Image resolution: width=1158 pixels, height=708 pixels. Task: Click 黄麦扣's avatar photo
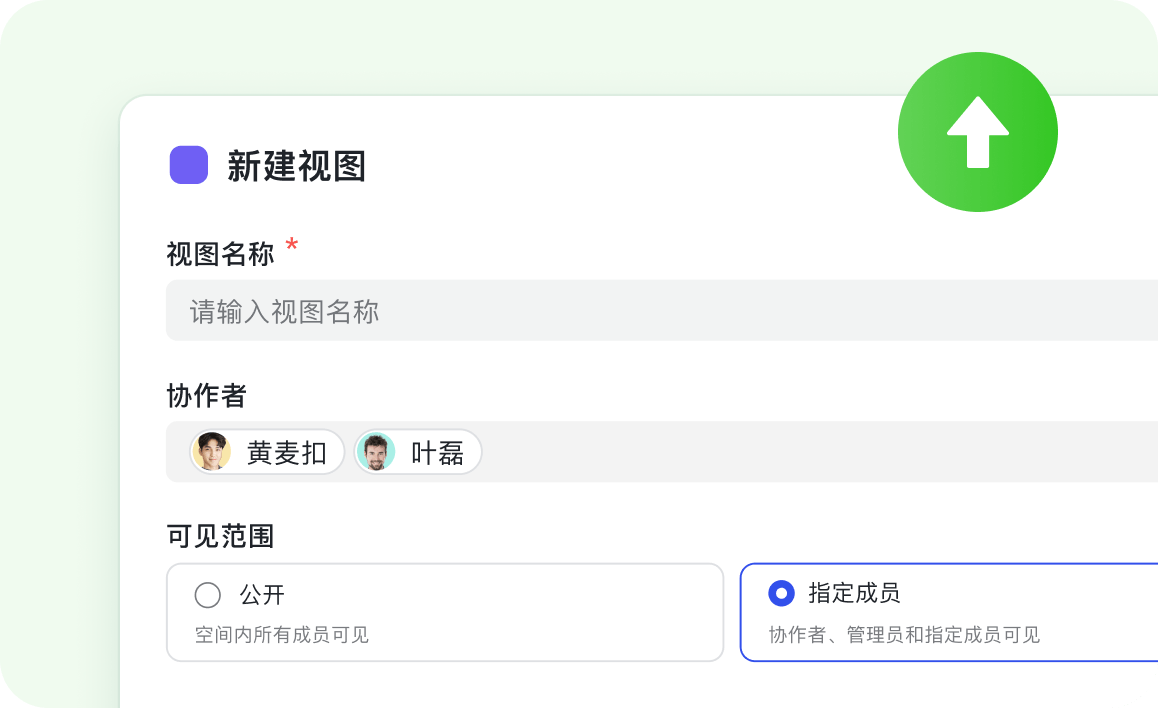click(211, 452)
